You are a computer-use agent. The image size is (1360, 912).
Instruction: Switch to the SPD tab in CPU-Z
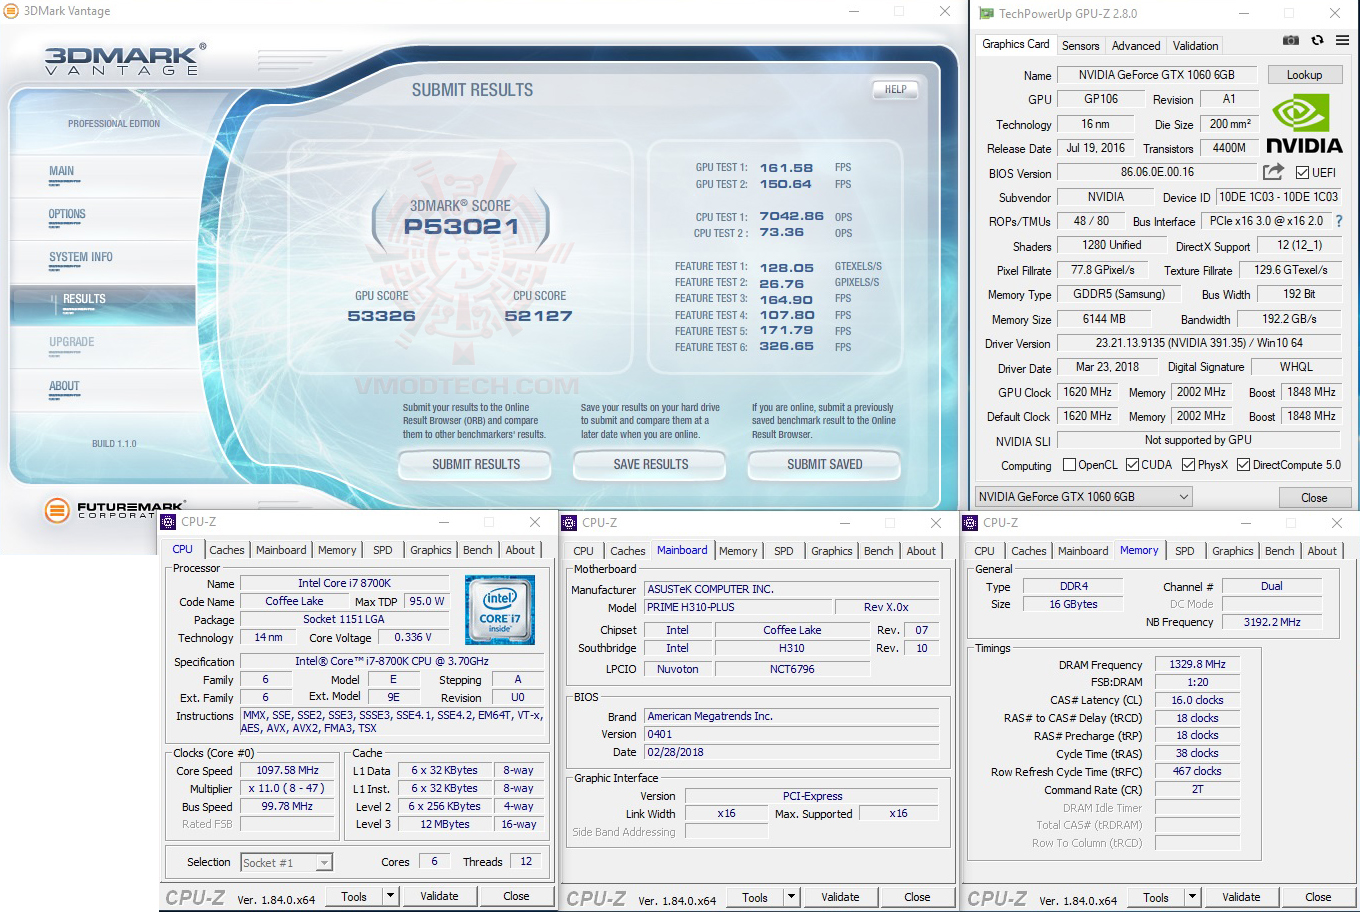382,549
